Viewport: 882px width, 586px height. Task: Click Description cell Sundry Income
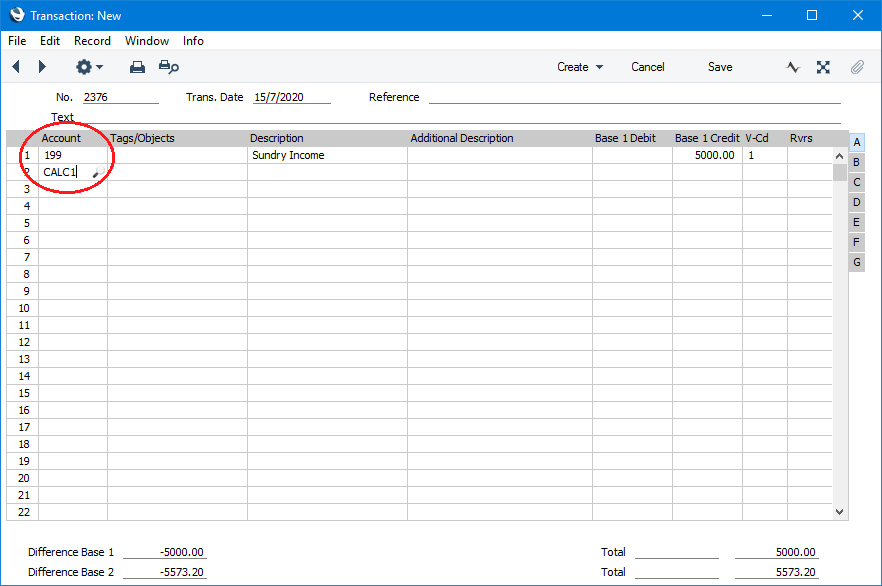coord(327,155)
